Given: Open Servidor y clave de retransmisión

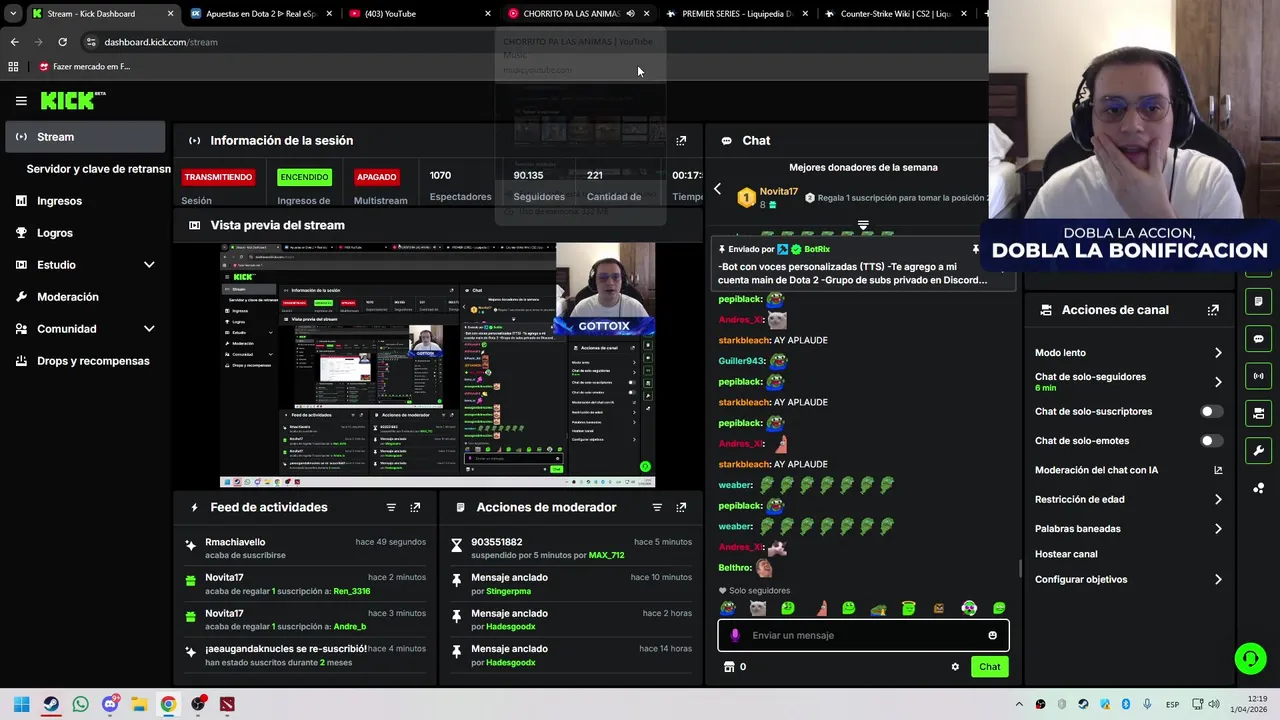Looking at the screenshot, I should [98, 169].
